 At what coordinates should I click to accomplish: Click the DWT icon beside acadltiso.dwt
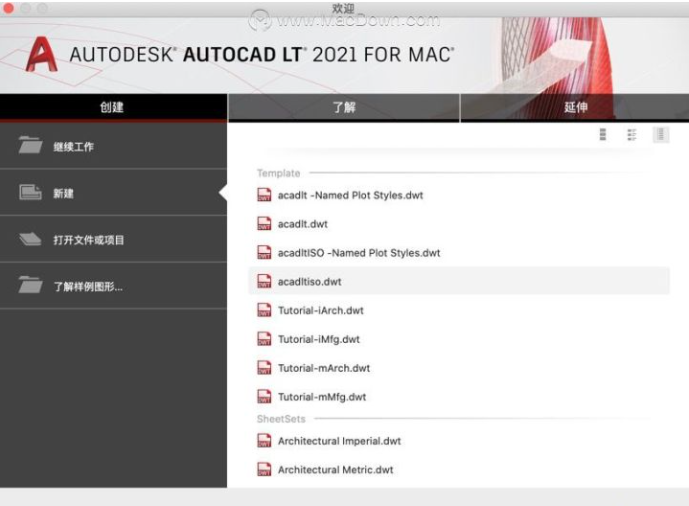click(x=264, y=281)
